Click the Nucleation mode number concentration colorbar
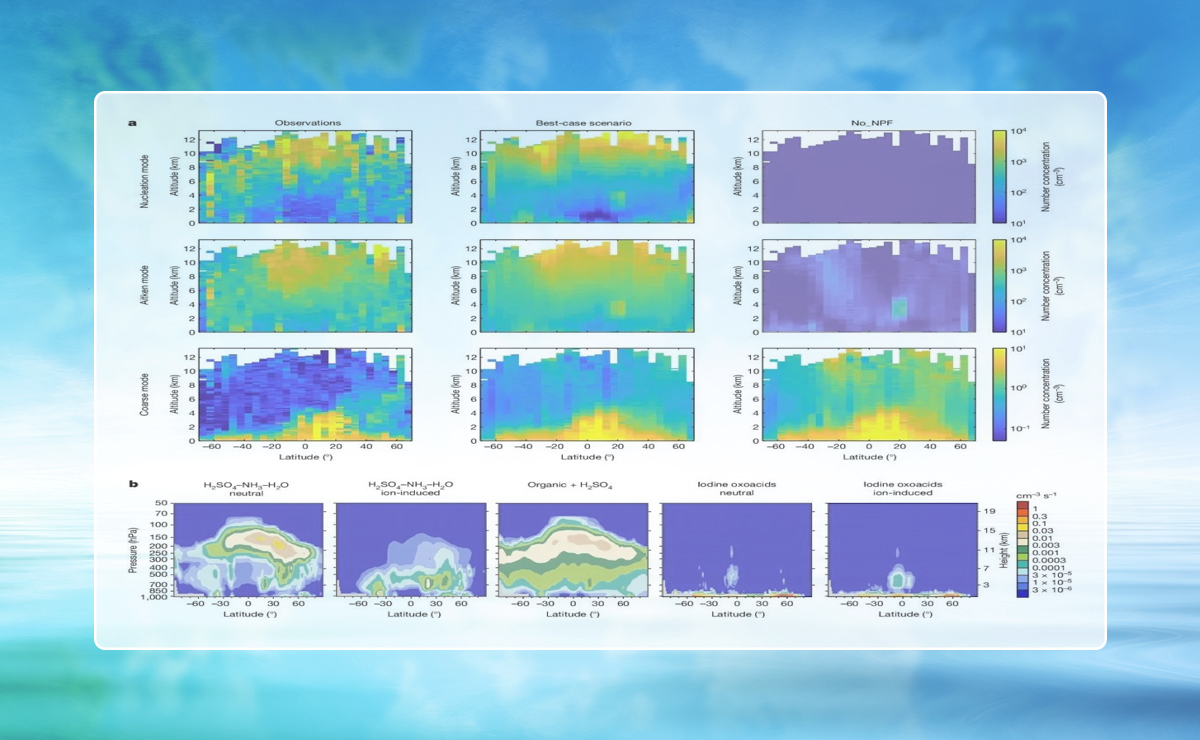 (x=1000, y=176)
